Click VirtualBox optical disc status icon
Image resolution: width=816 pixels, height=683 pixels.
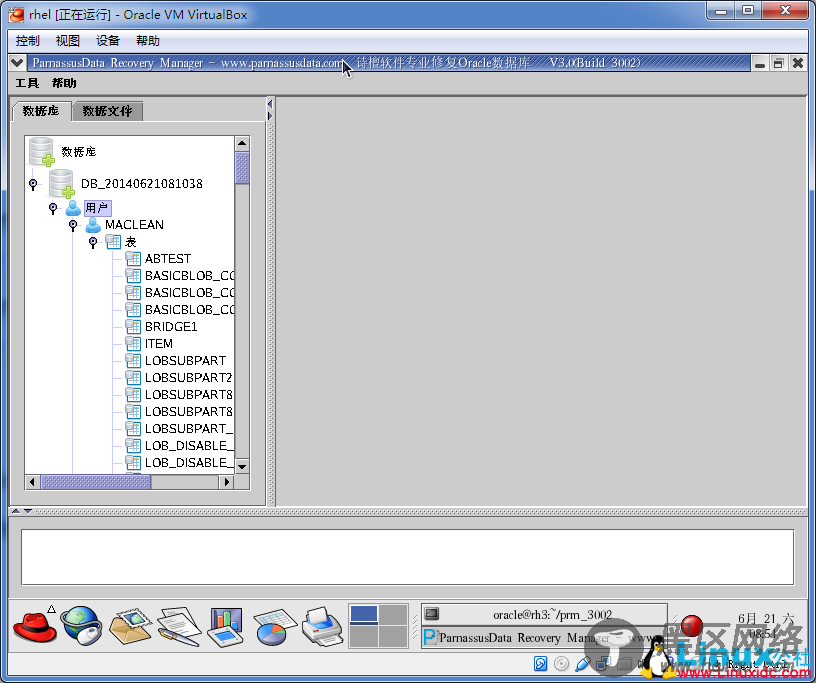tap(562, 664)
